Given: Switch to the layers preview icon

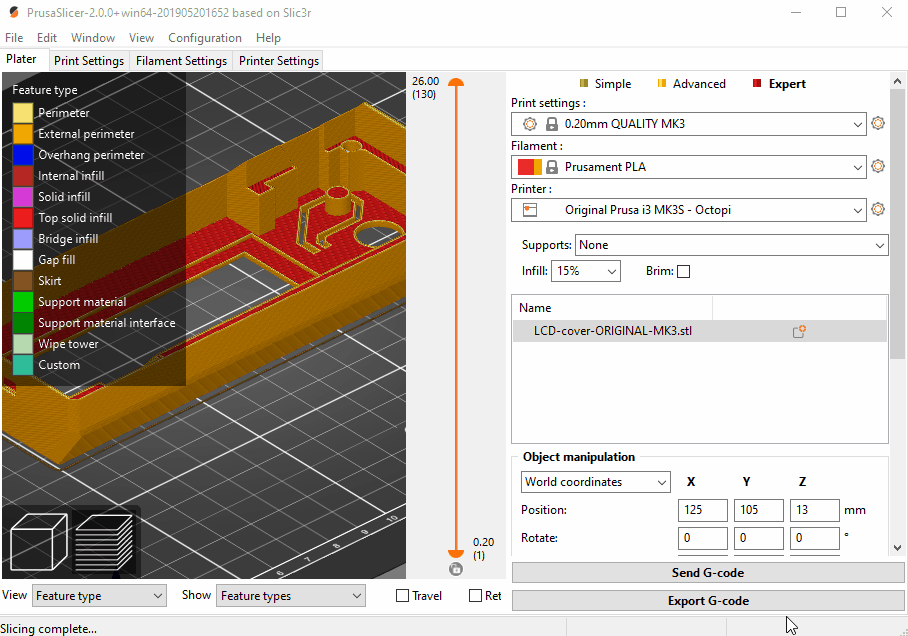Looking at the screenshot, I should tap(105, 541).
